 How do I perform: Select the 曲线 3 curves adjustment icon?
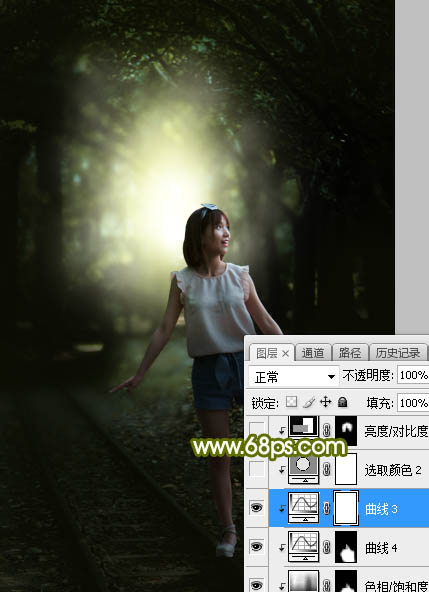tap(303, 507)
